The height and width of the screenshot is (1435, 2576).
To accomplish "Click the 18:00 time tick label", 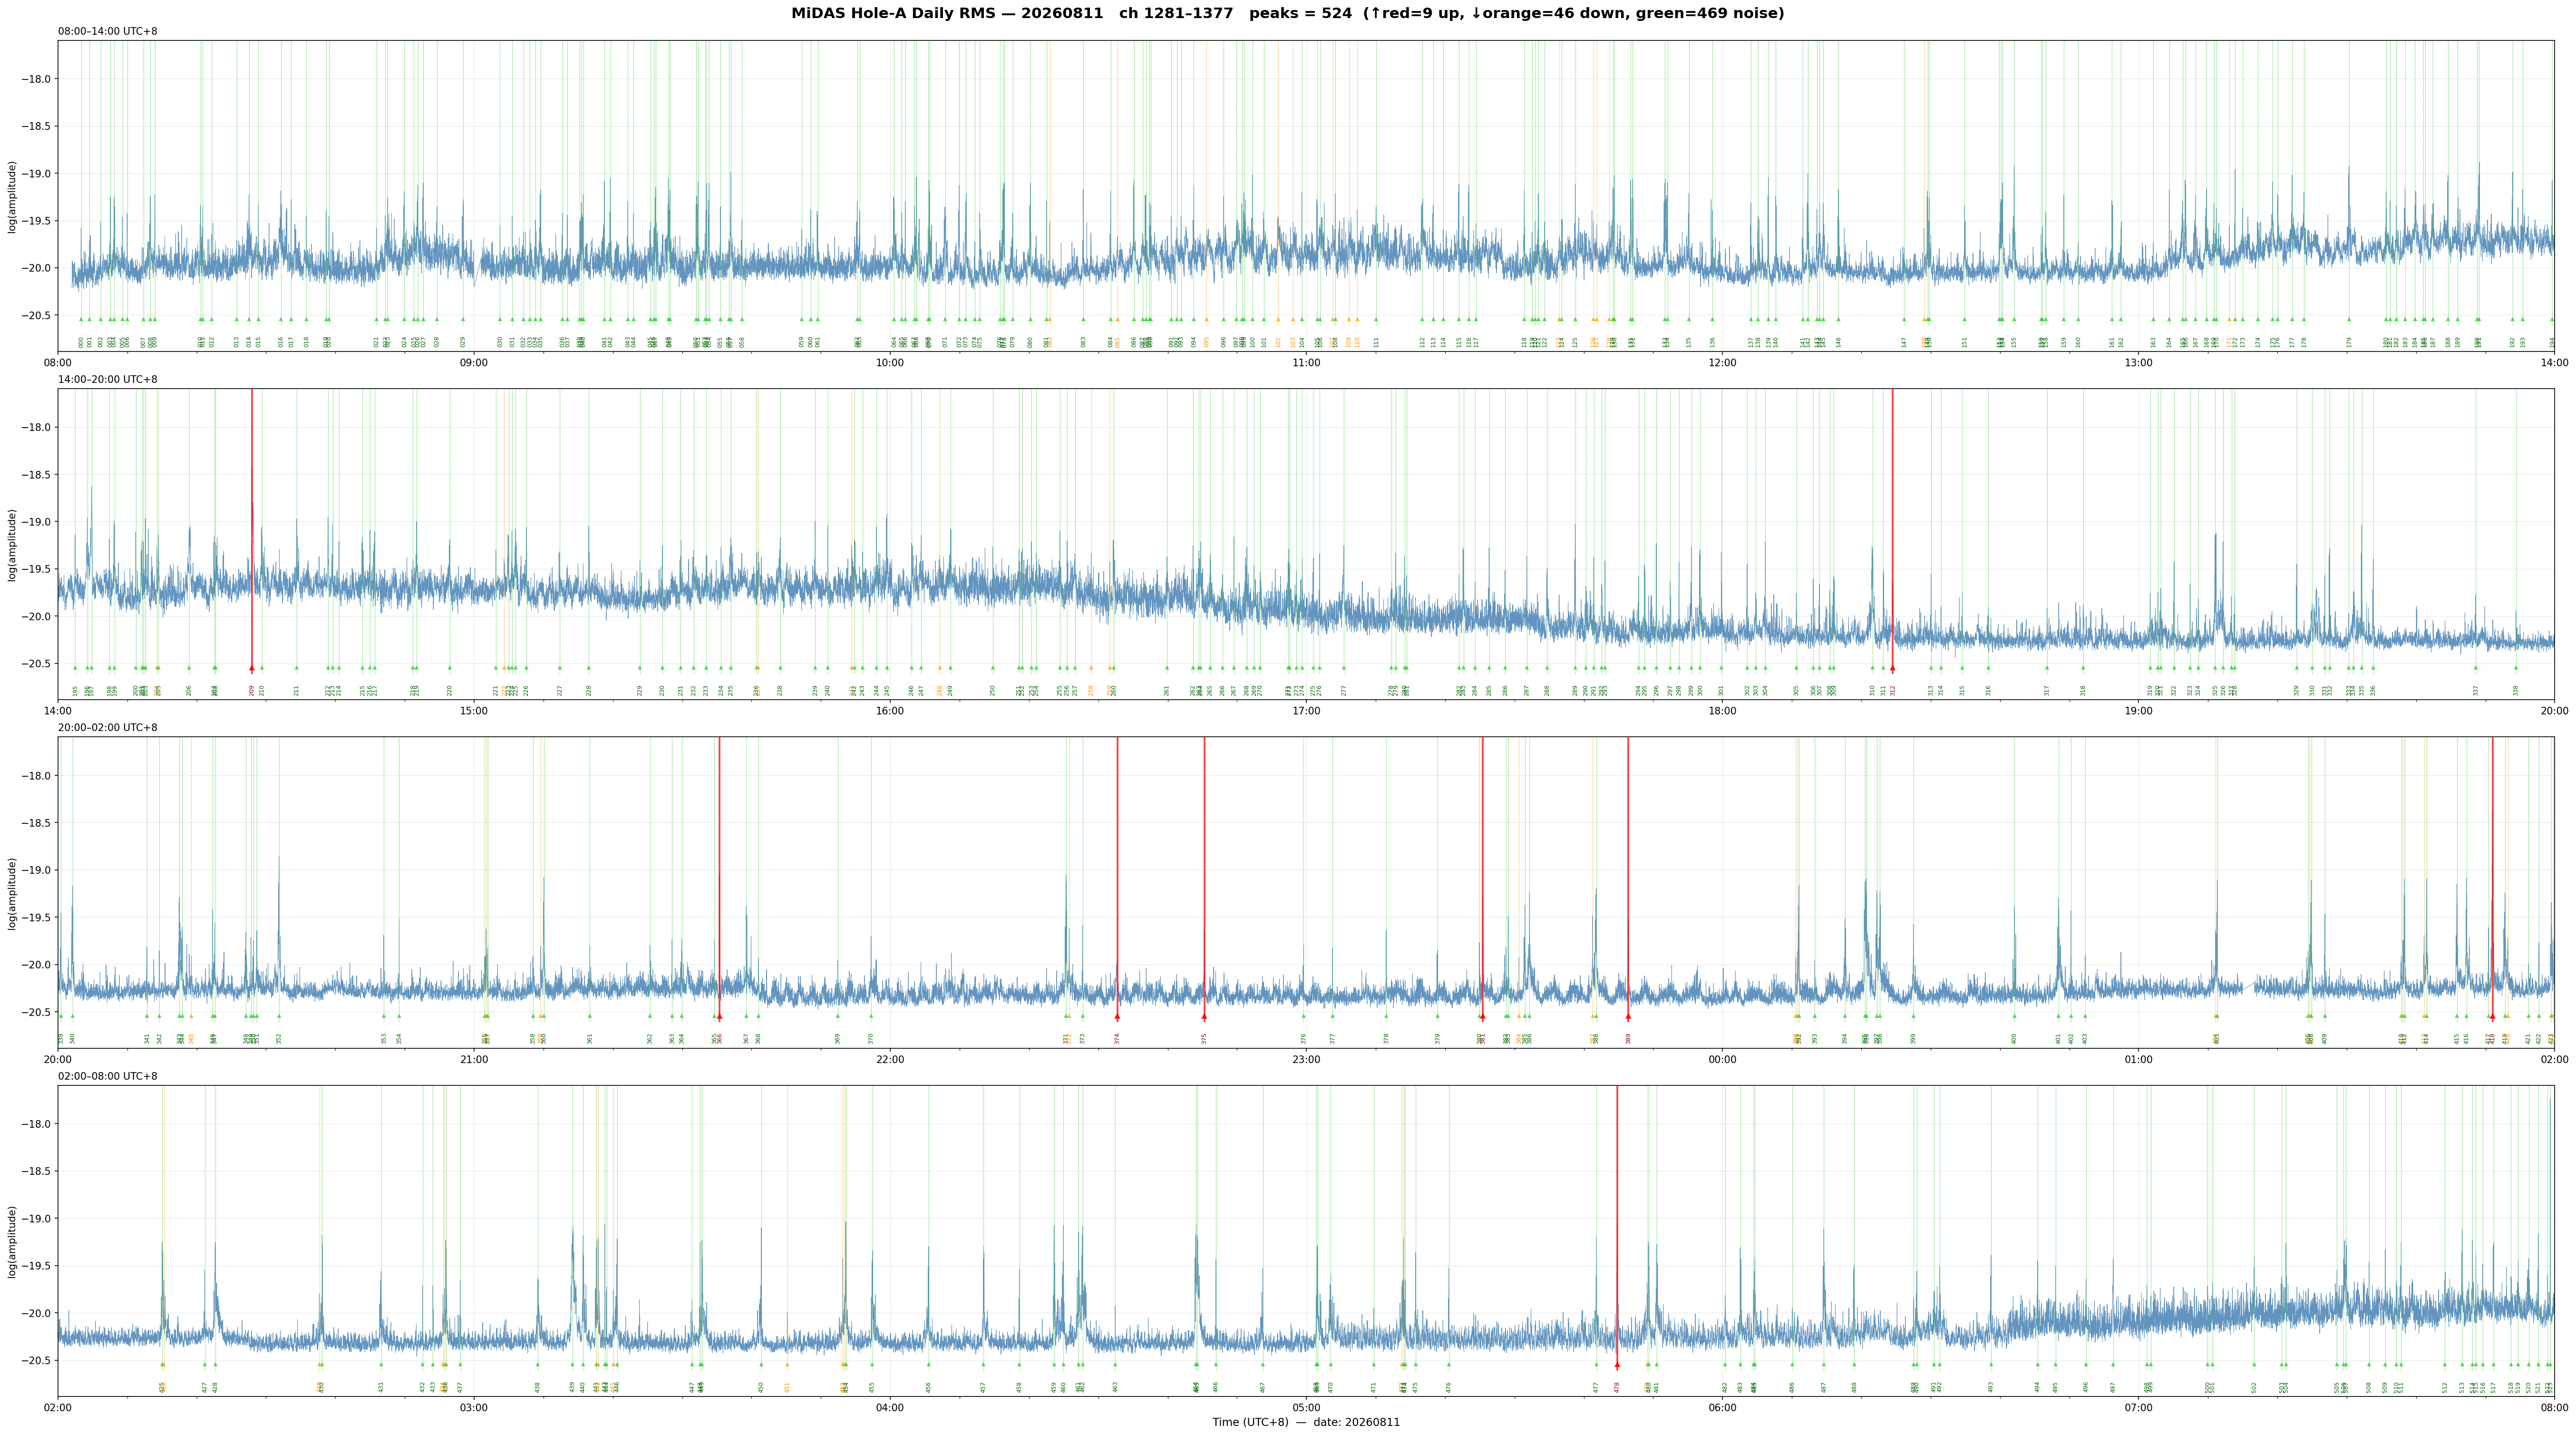I will click(x=1722, y=711).
